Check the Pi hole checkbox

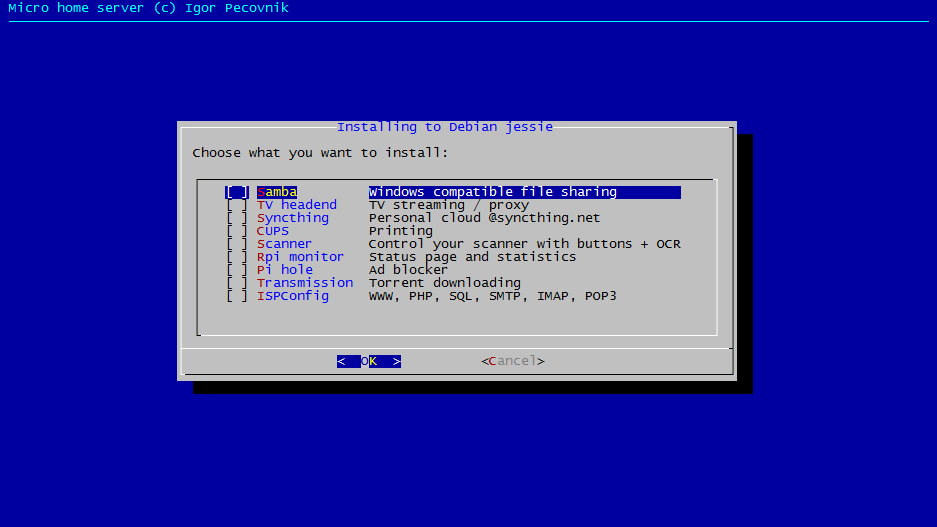[237, 270]
